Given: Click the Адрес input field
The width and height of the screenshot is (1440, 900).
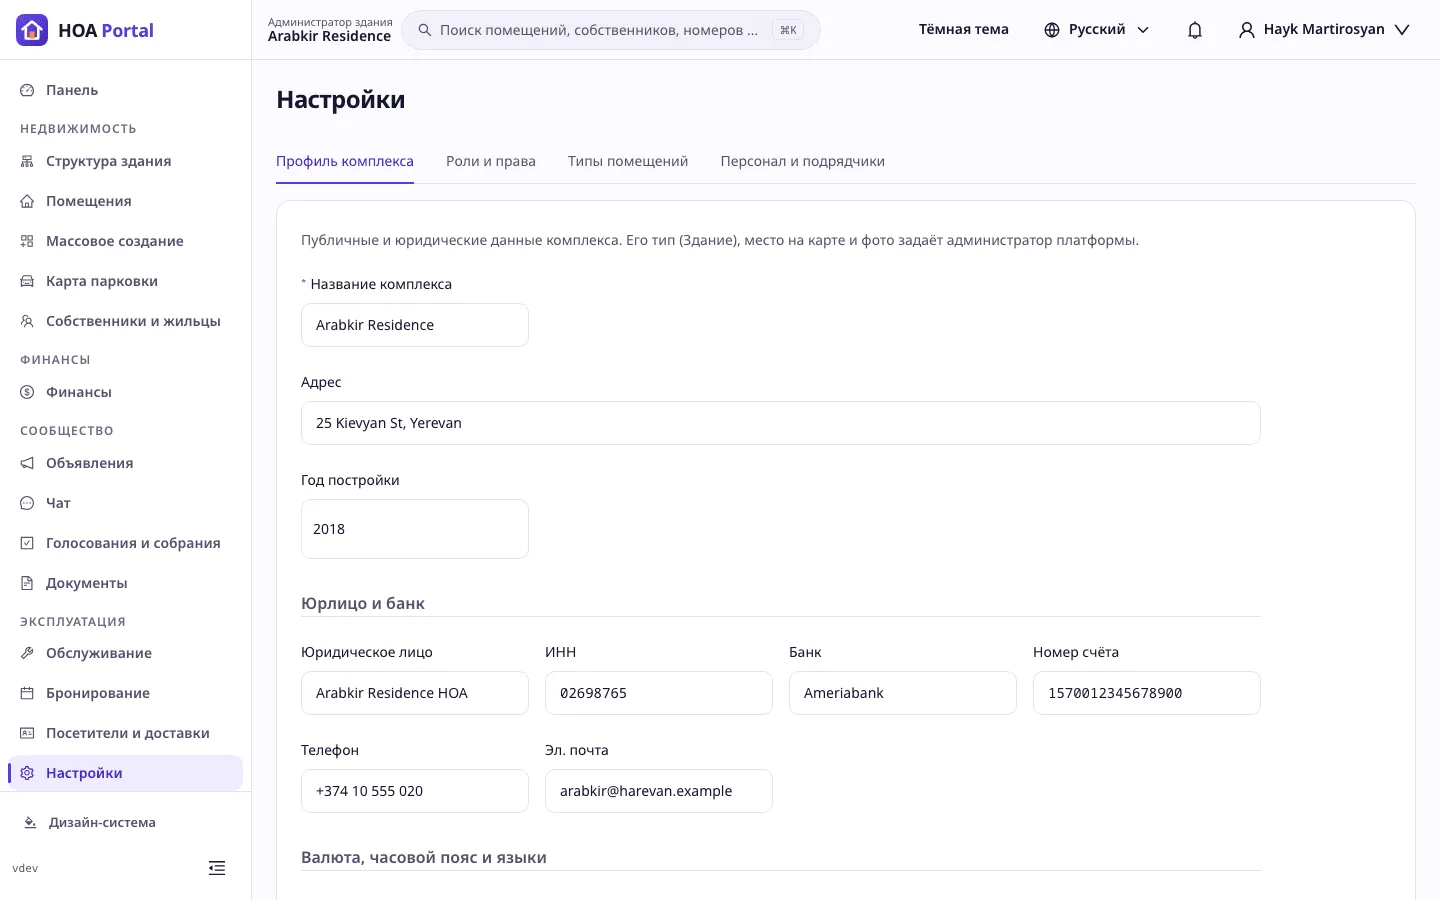Looking at the screenshot, I should pyautogui.click(x=781, y=423).
